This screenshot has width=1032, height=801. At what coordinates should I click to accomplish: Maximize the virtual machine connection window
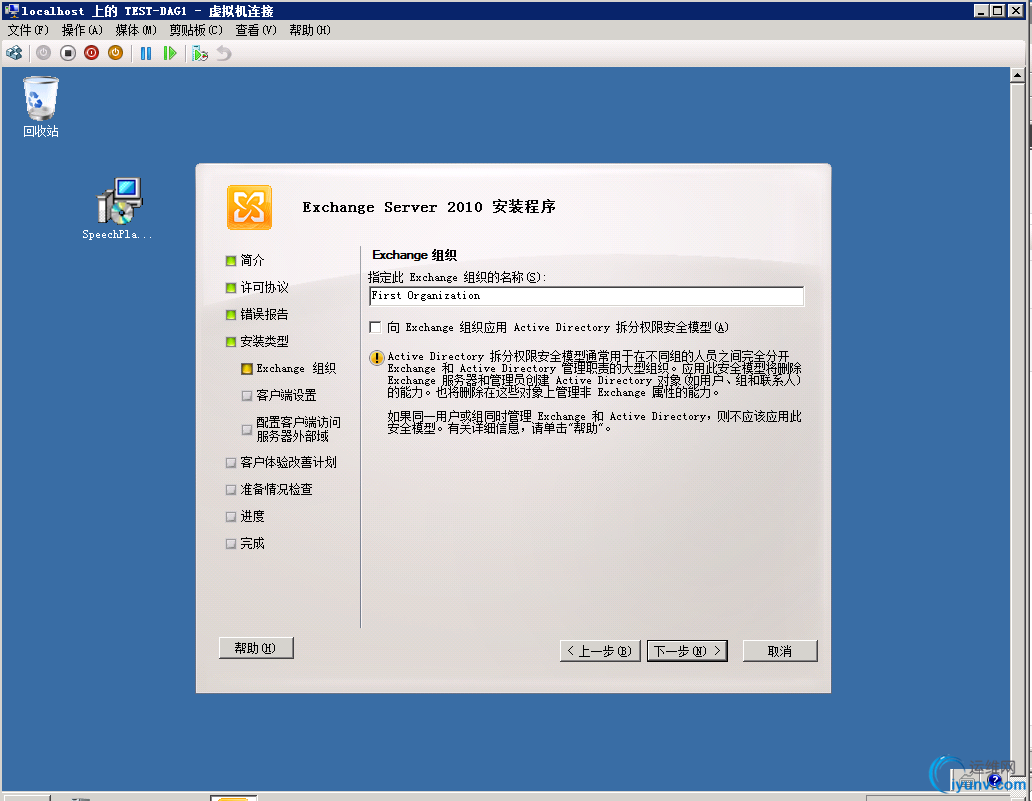pyautogui.click(x=997, y=11)
